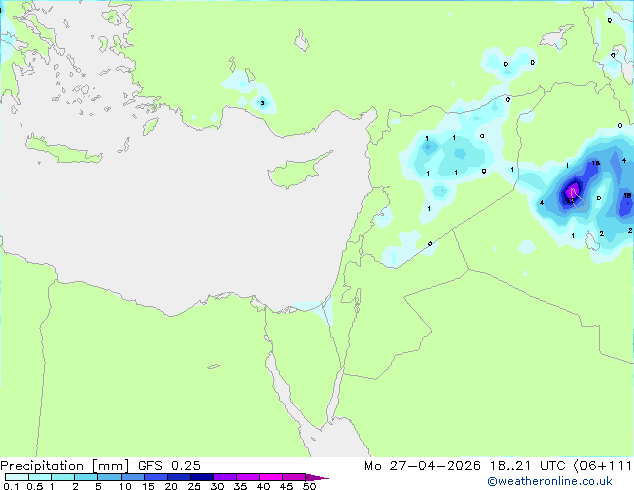This screenshot has height=490, width=634.
Task: Click the 45–50 mm legend swatch
Action: pos(294,477)
